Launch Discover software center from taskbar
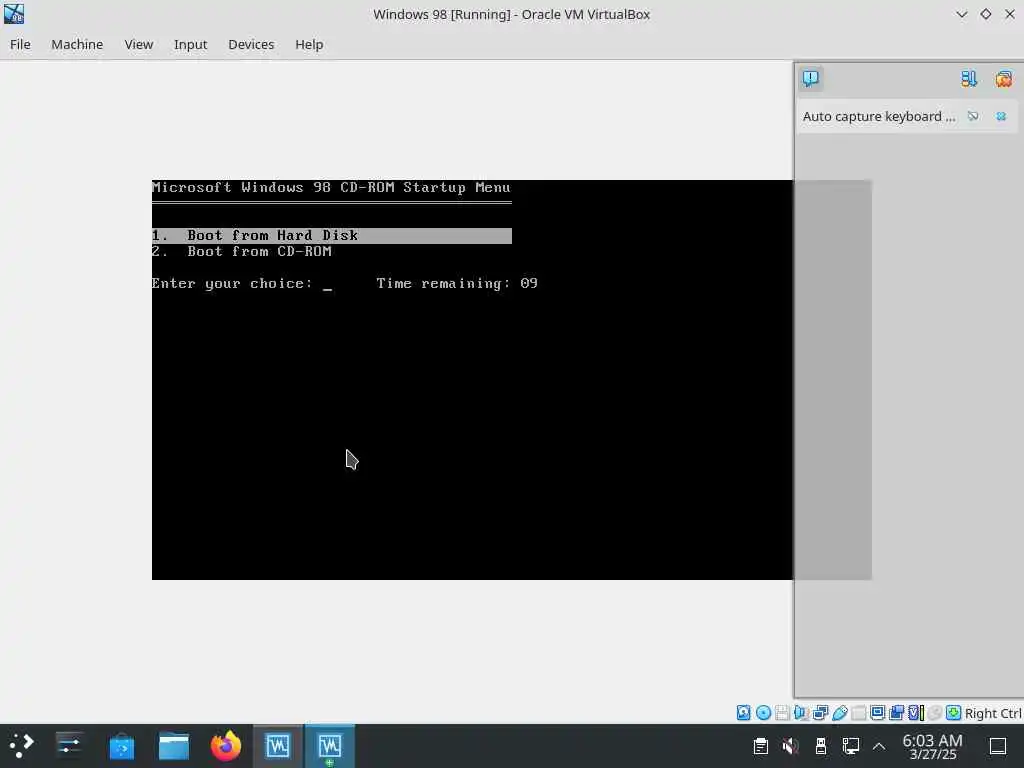Viewport: 1024px width, 768px height. [121, 745]
